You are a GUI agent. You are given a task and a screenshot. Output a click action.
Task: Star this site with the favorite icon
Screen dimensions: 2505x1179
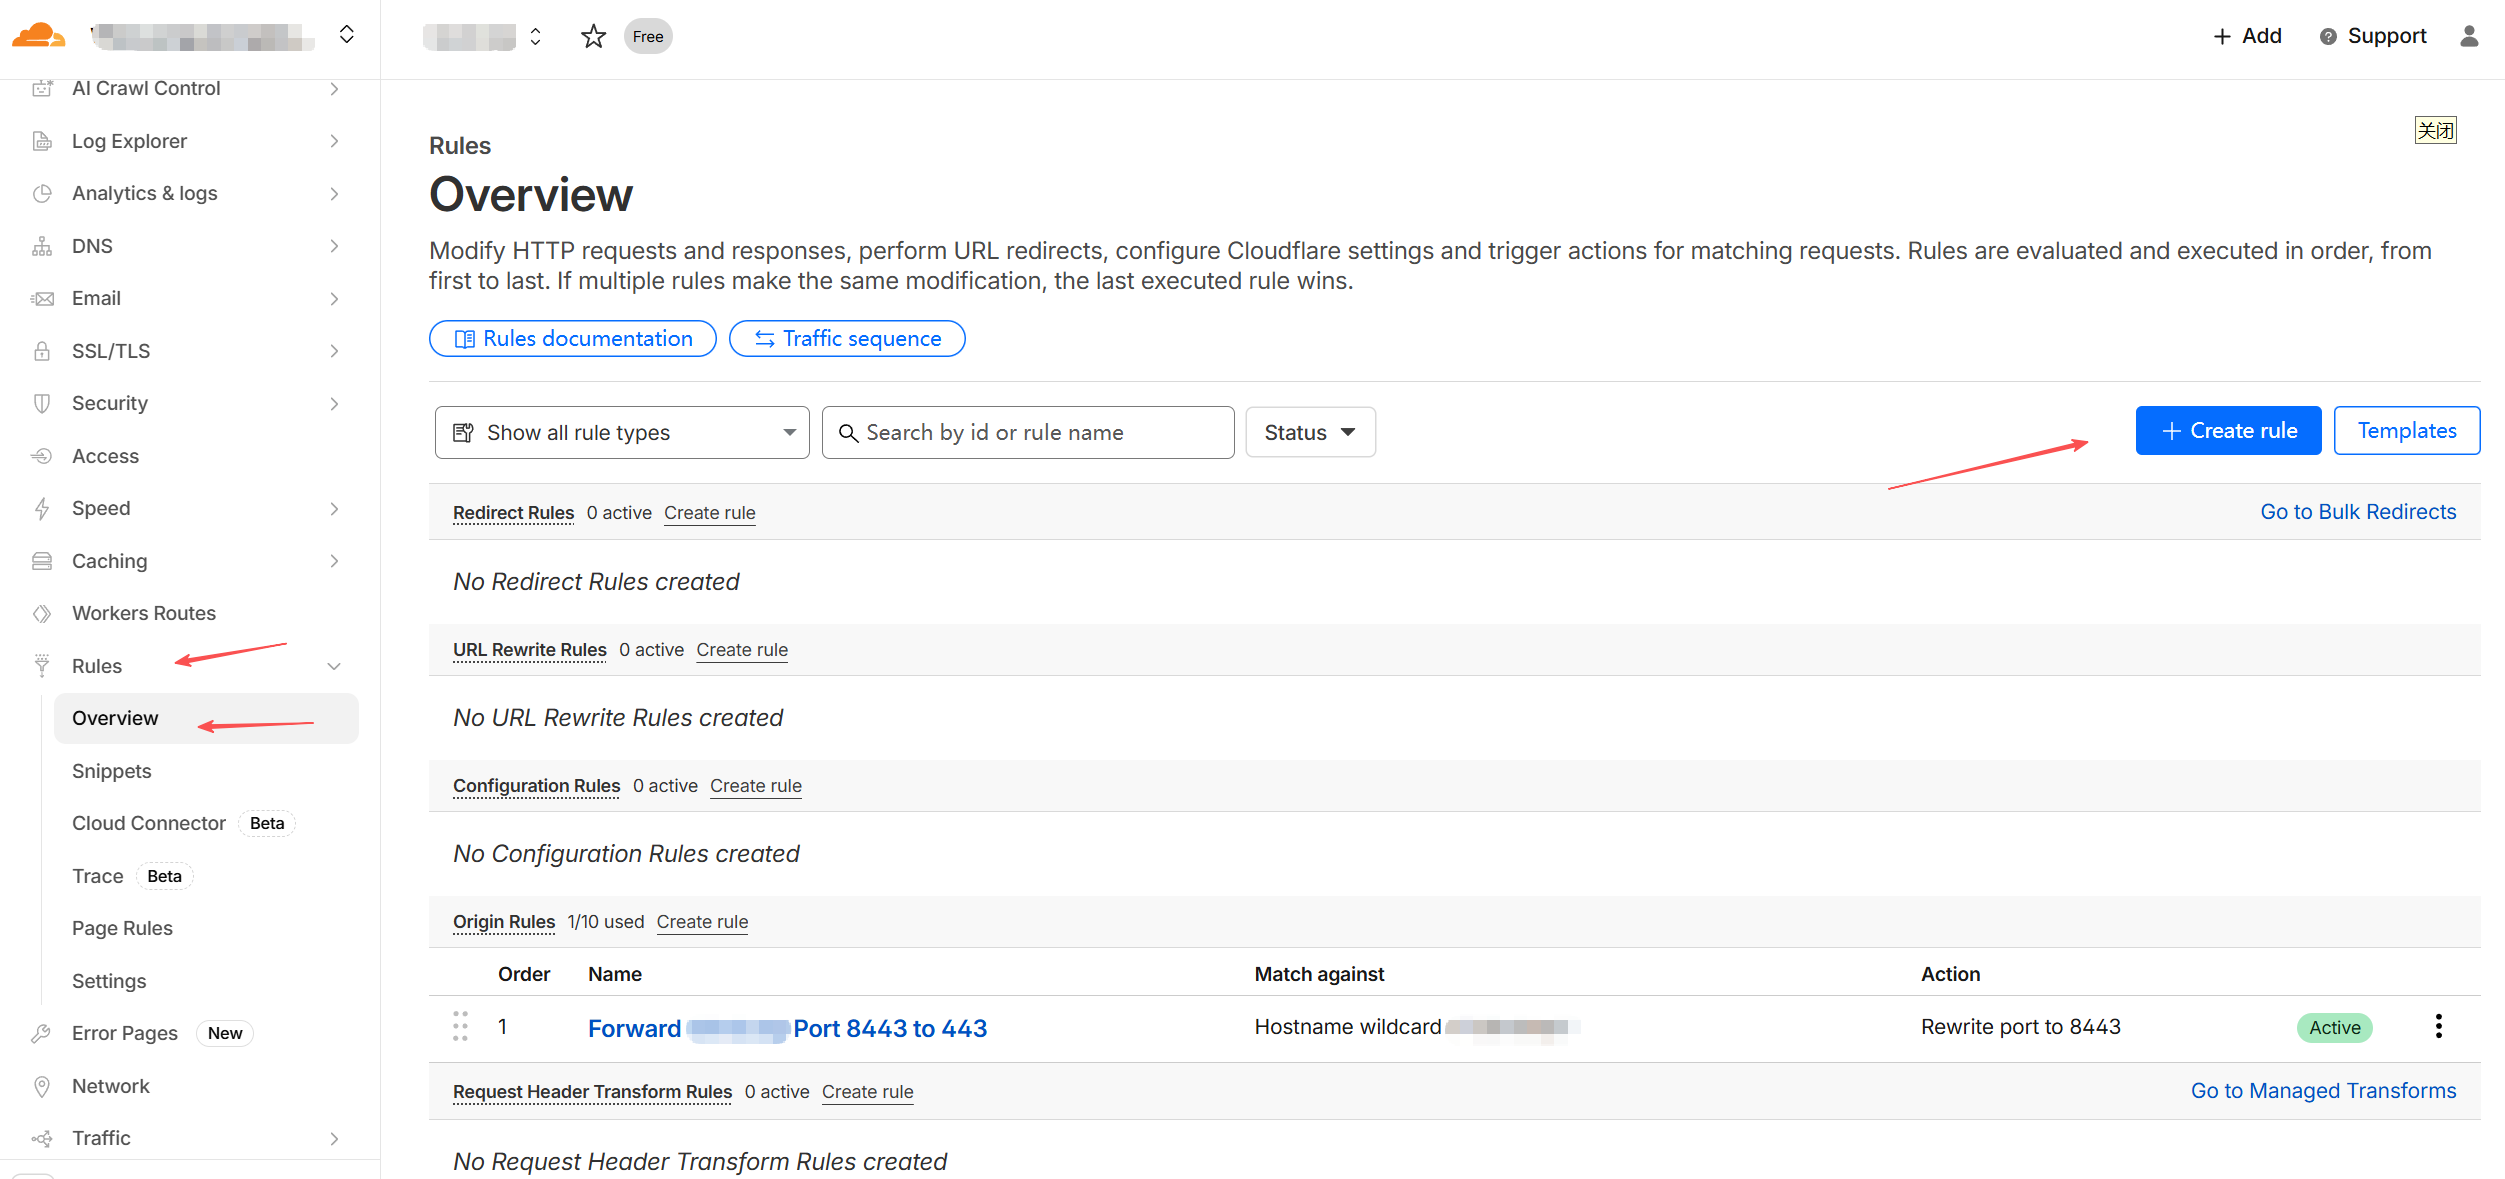pos(593,37)
